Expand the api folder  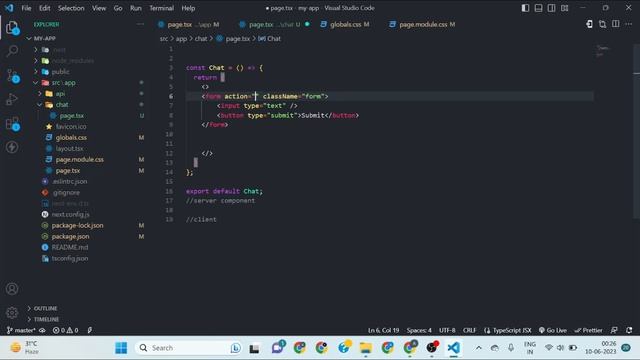coord(60,93)
